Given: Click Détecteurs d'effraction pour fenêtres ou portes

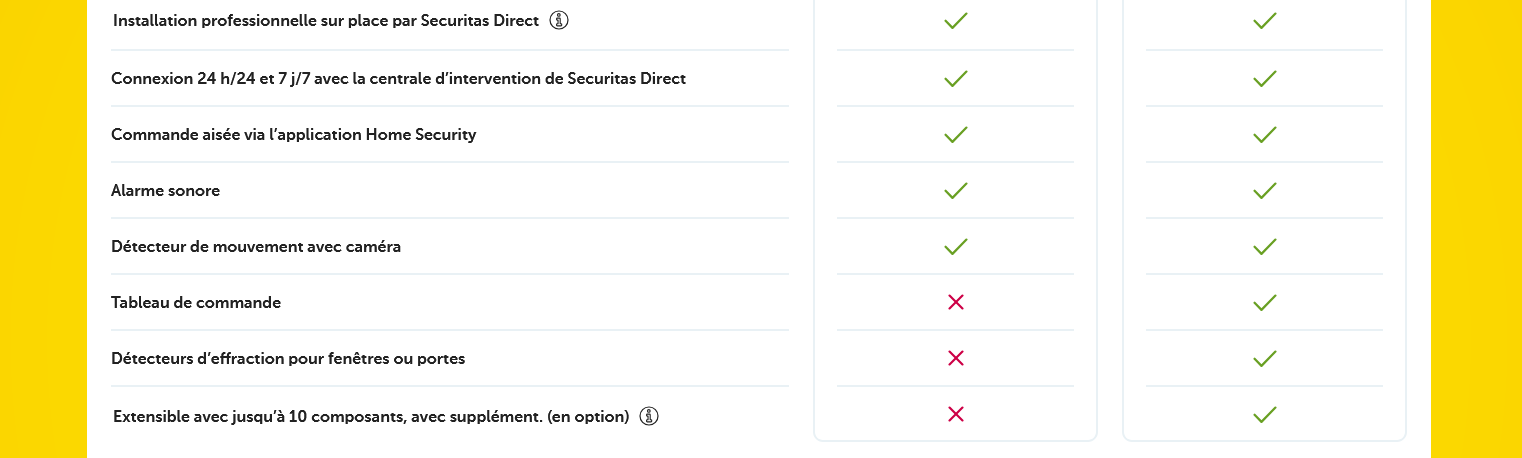Looking at the screenshot, I should (x=288, y=358).
